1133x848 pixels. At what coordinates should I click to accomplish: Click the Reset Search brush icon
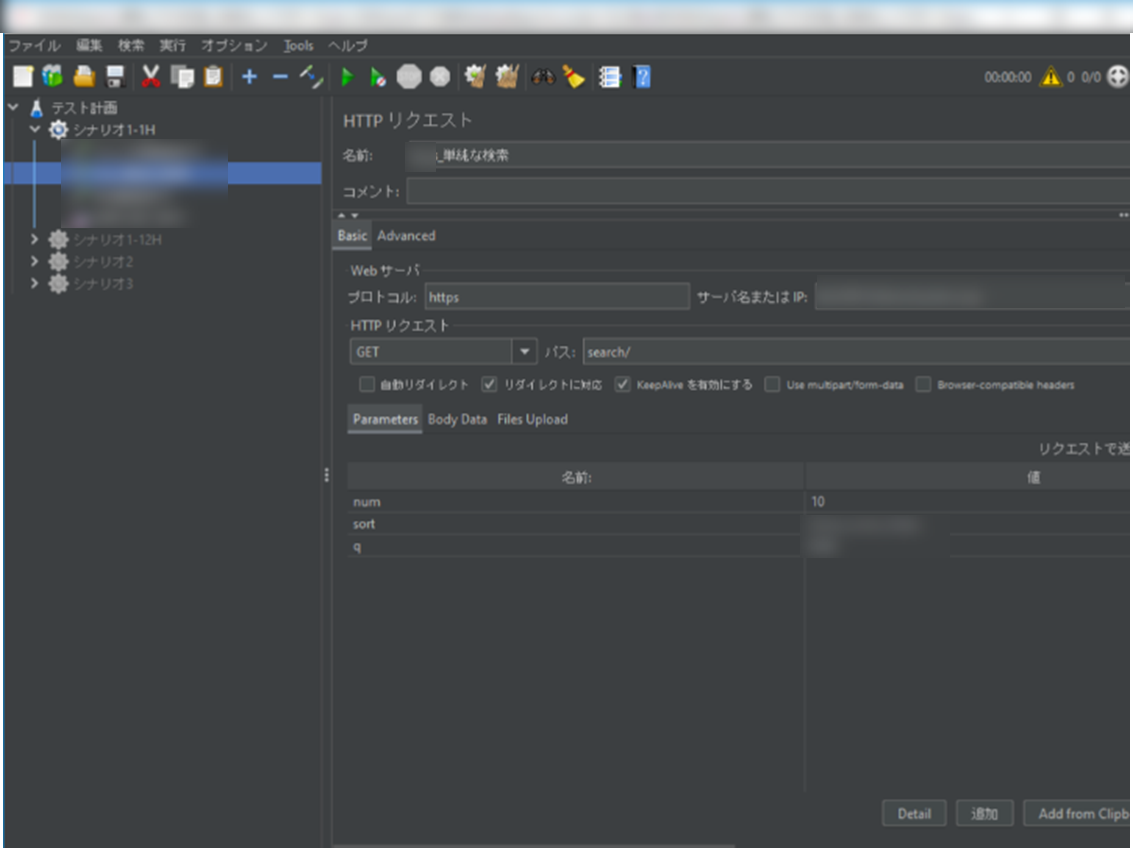[574, 77]
